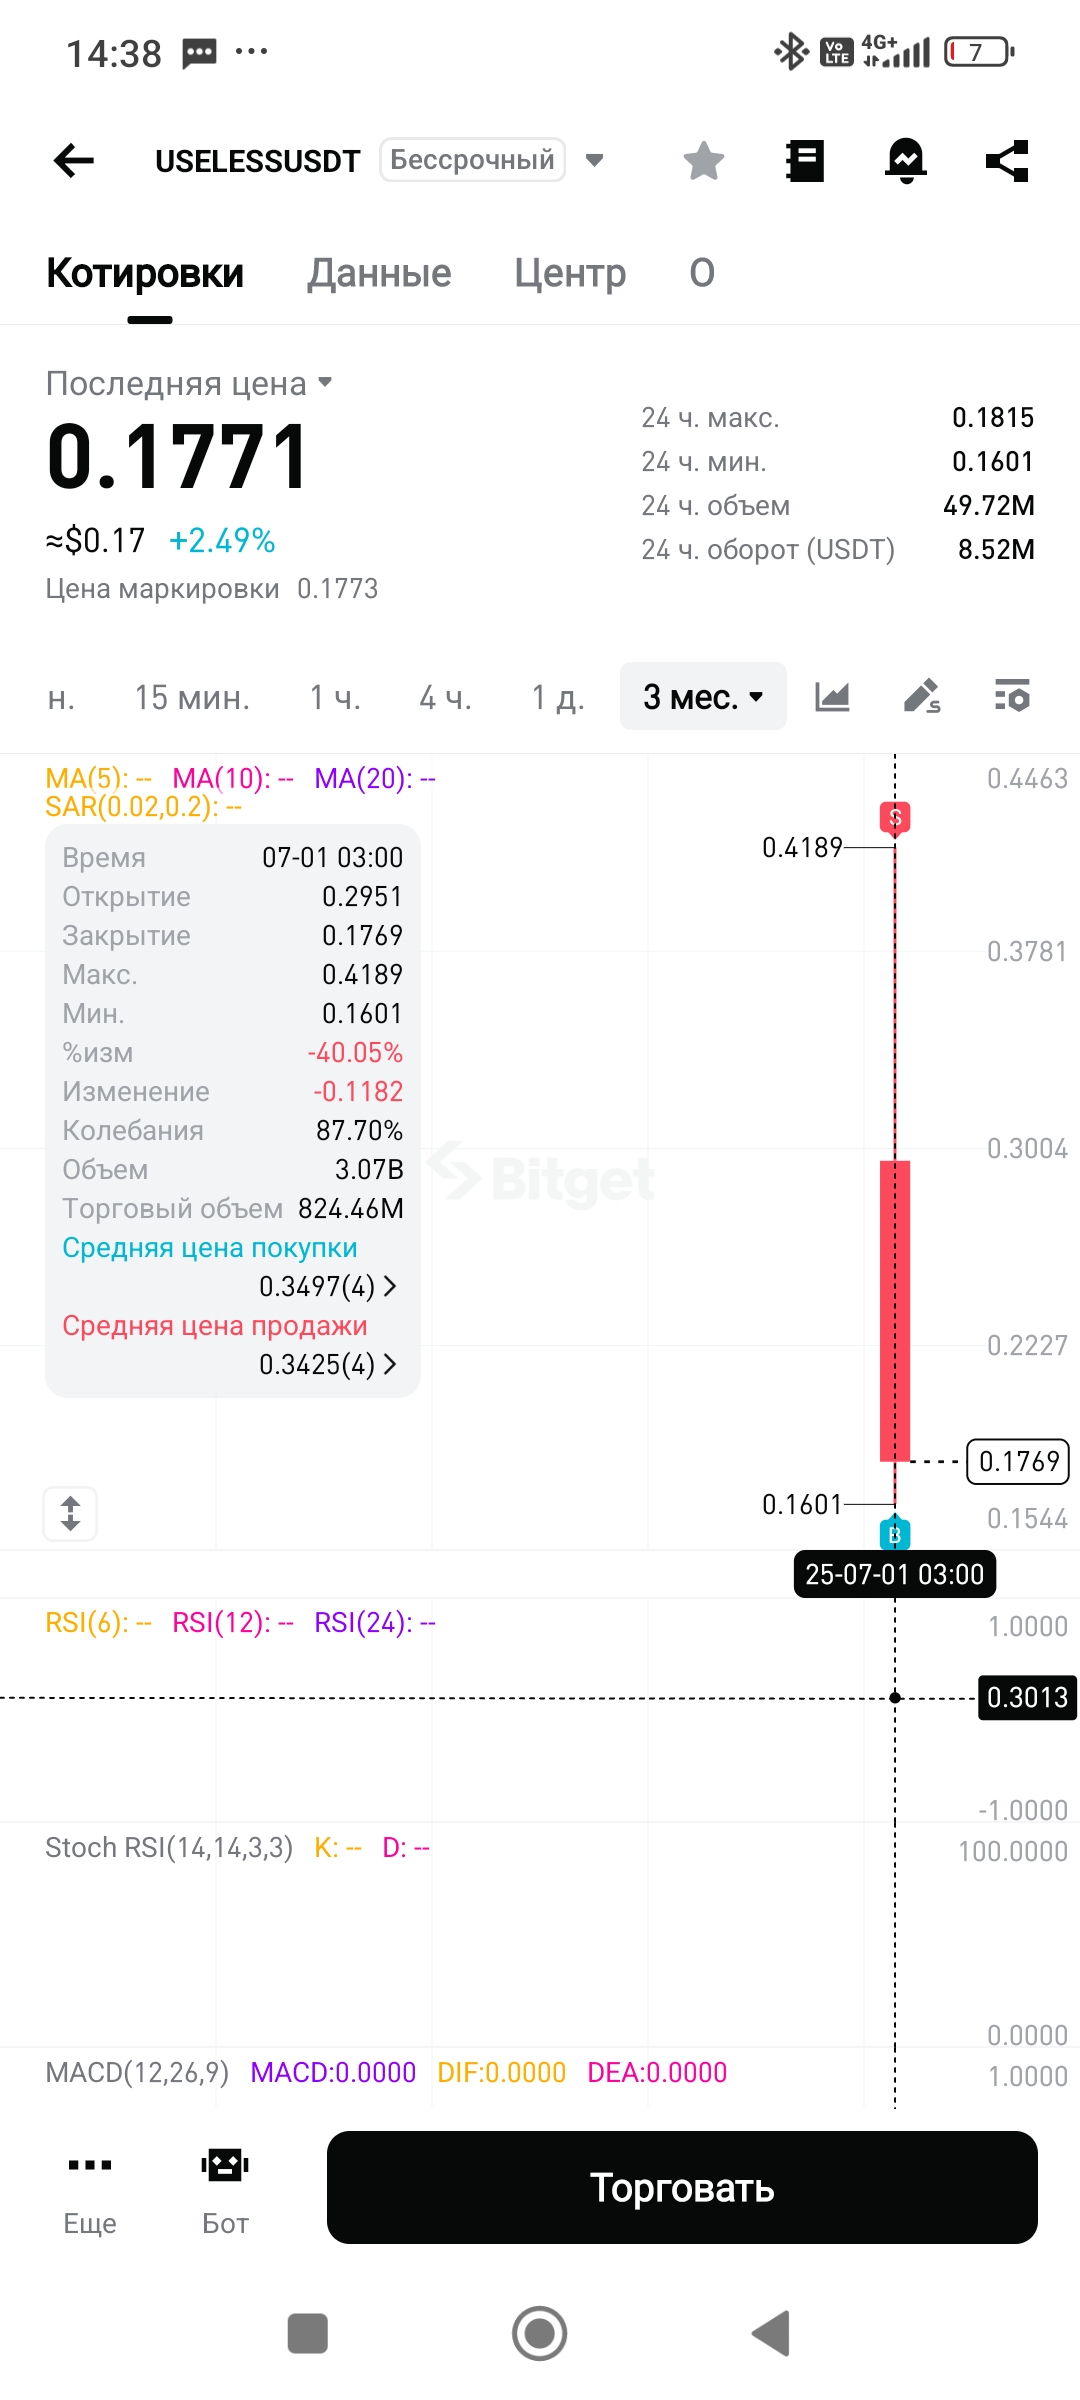Open the trading guide notebook icon
The height and width of the screenshot is (2400, 1080).
point(805,160)
